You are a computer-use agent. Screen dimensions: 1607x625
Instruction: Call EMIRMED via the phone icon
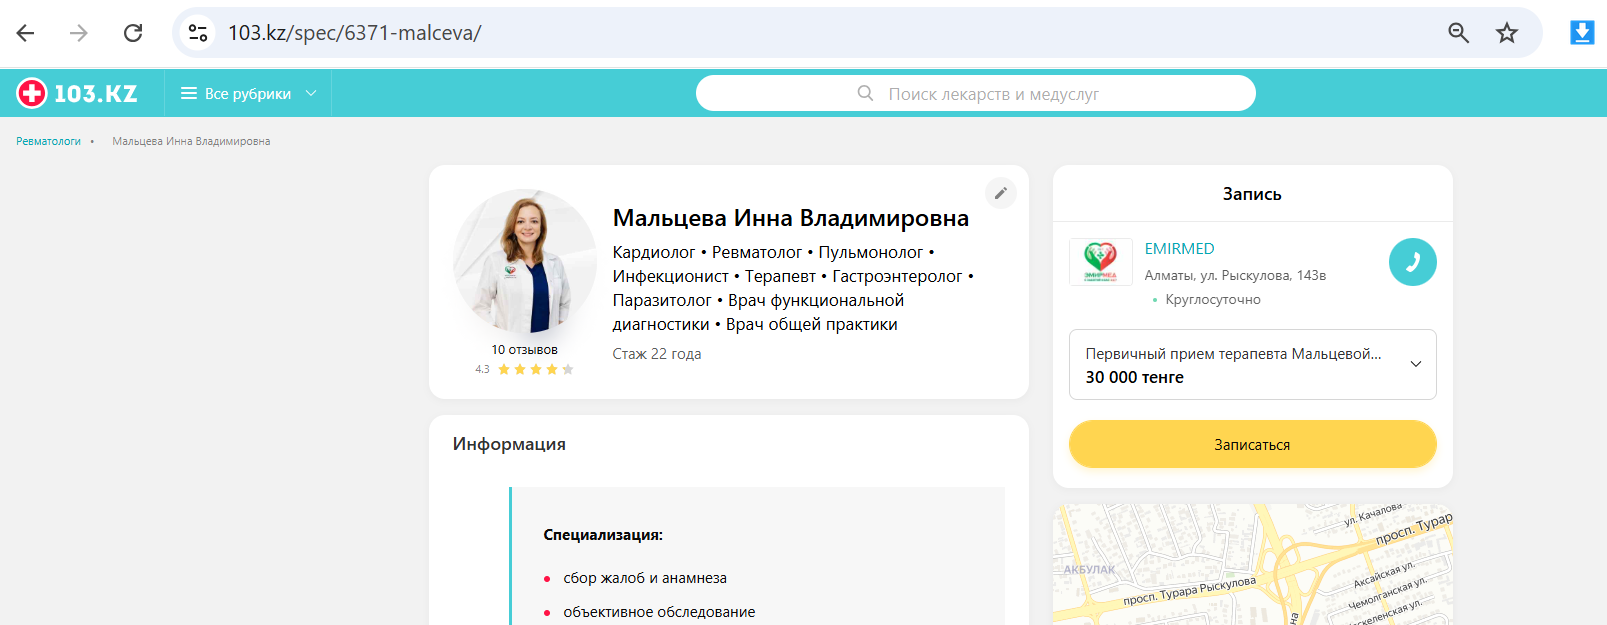tap(1412, 262)
